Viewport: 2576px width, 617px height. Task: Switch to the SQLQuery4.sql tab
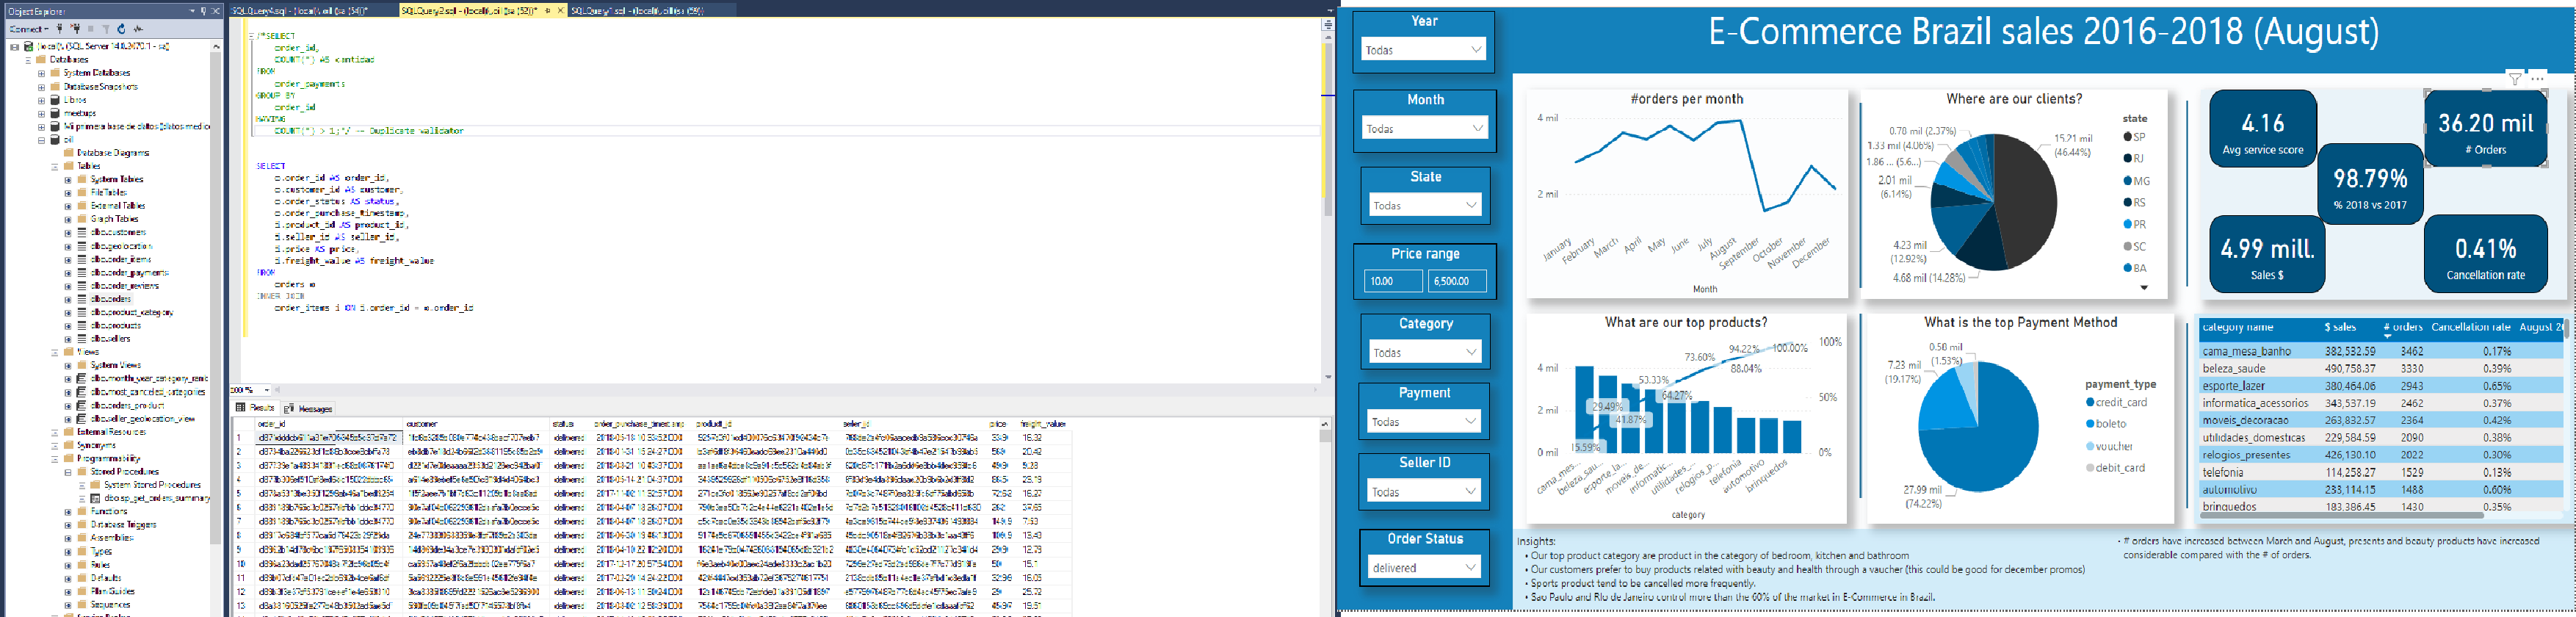(x=300, y=10)
